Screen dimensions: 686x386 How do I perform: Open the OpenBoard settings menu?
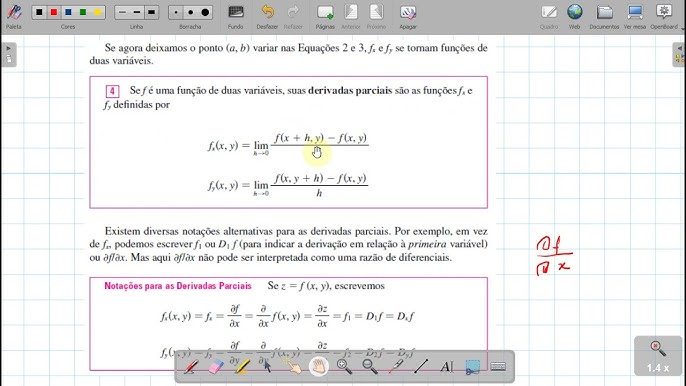pyautogui.click(x=664, y=16)
